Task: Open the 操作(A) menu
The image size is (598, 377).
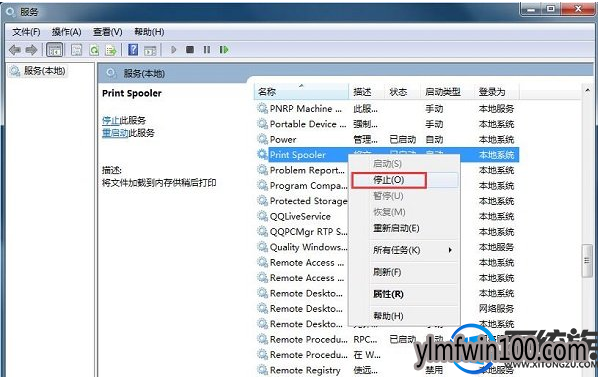Action: 66,32
